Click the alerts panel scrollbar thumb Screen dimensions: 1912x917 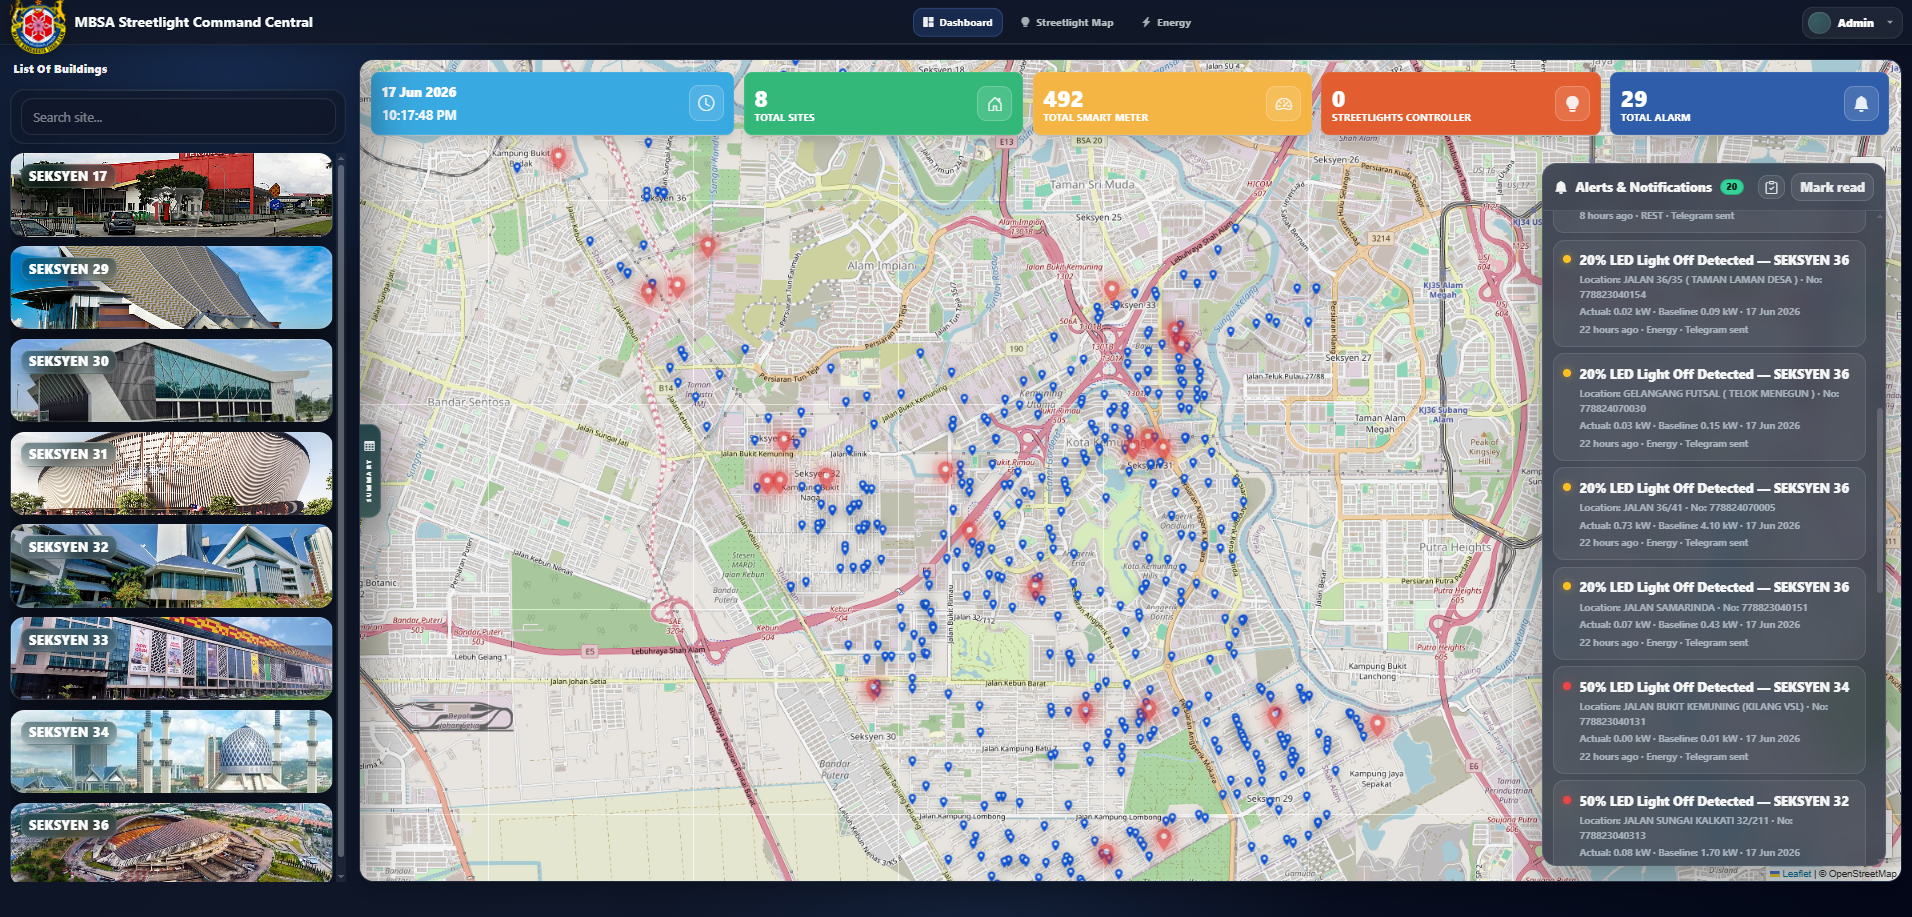click(x=1880, y=500)
